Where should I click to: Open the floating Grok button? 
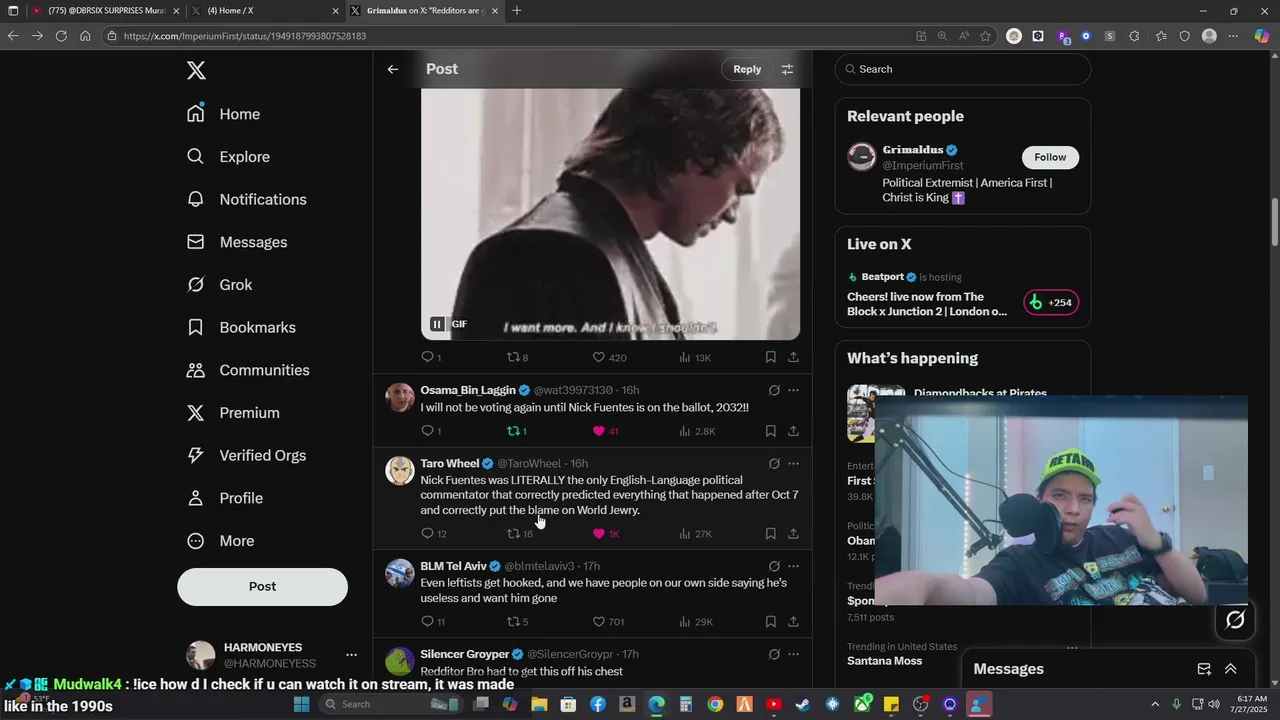(x=1235, y=620)
